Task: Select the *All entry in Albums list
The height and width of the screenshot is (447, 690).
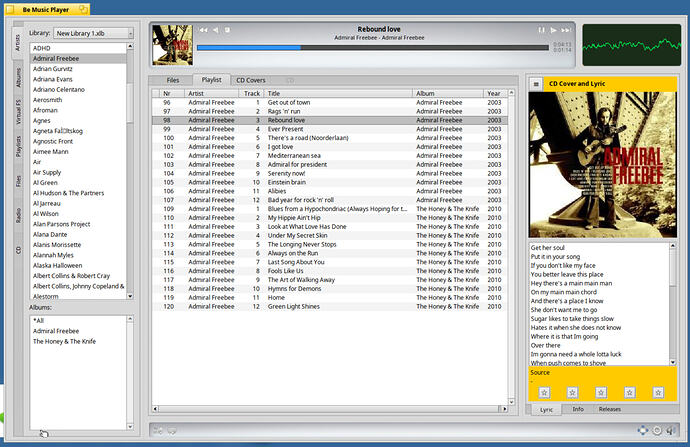Action: pos(78,321)
